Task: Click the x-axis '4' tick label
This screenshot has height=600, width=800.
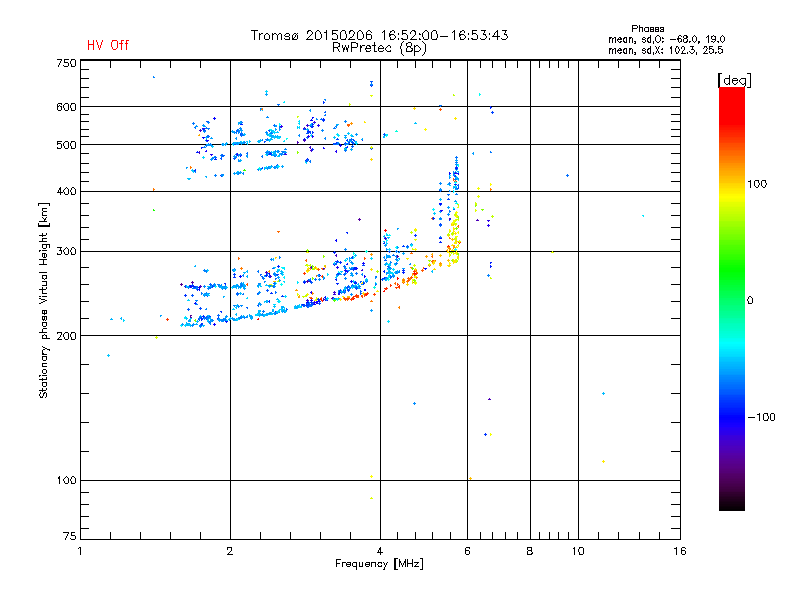Action: pyautogui.click(x=380, y=551)
